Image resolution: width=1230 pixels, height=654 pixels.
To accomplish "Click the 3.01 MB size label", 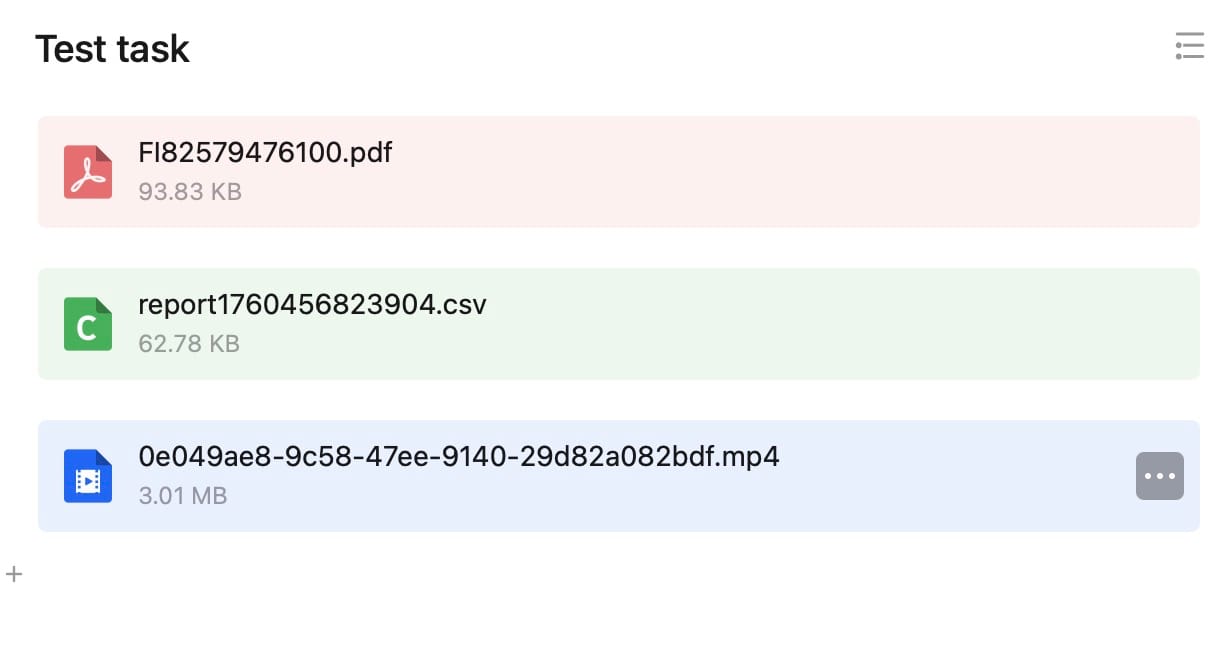I will point(183,496).
